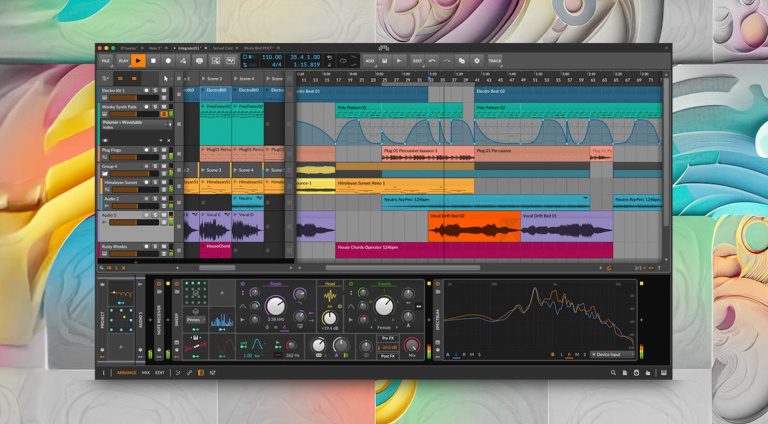Click the launcher panel horizontal scrollbar thumb

(x=217, y=268)
